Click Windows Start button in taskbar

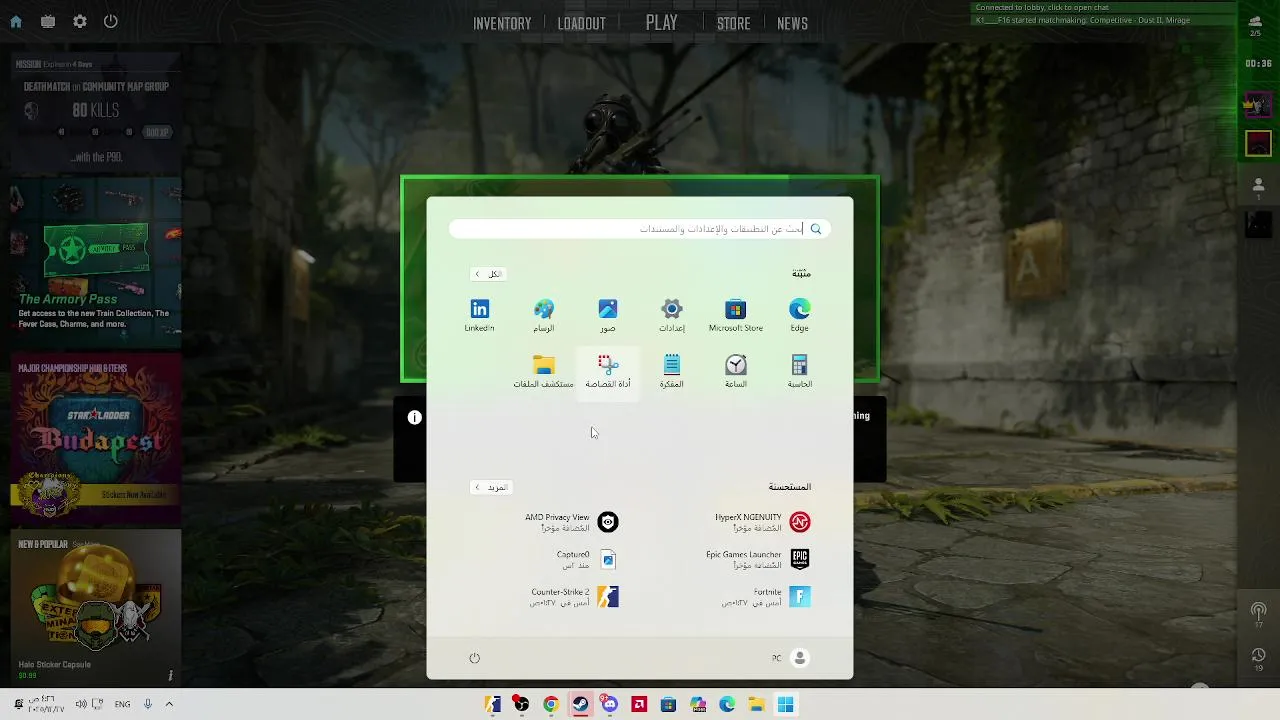pyautogui.click(x=786, y=705)
